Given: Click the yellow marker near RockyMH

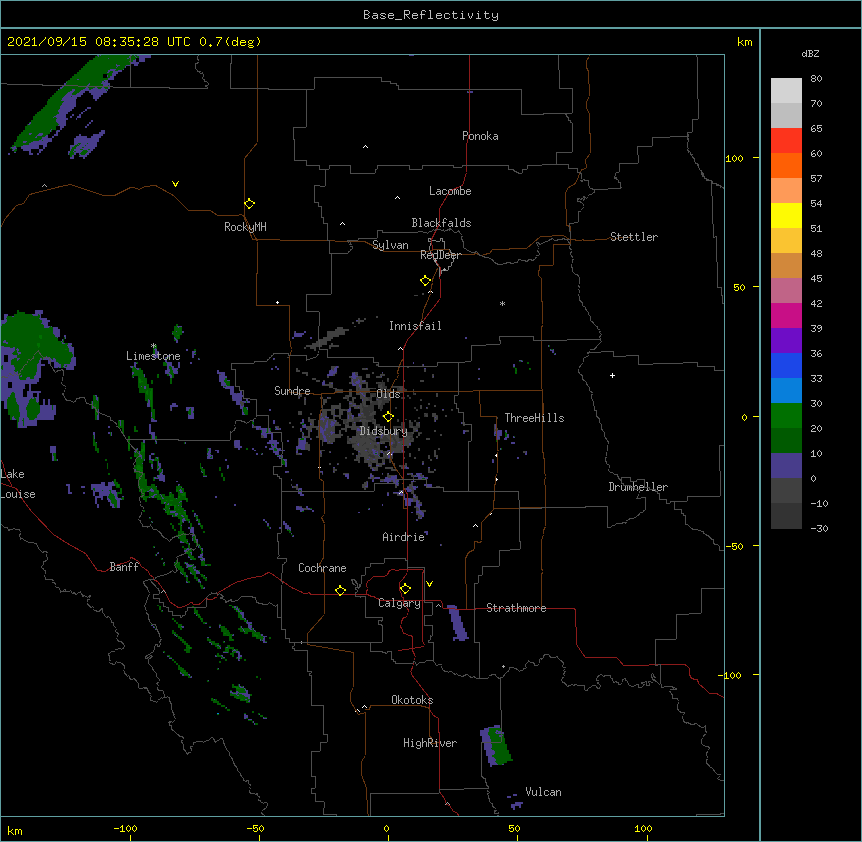Looking at the screenshot, I should [x=249, y=203].
